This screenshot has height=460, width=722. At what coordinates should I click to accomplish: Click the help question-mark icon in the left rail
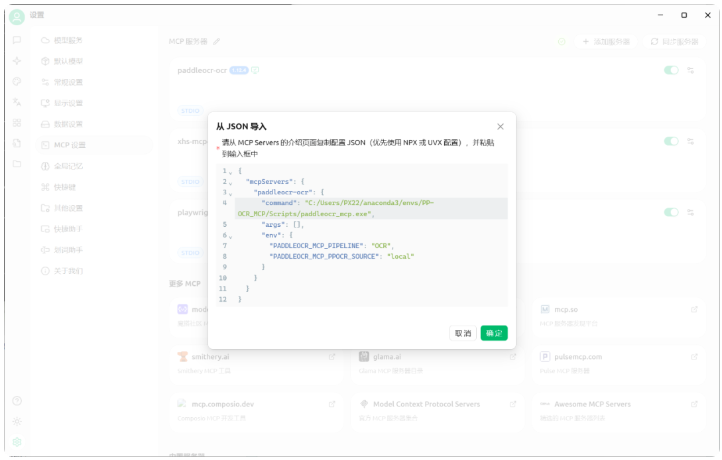[x=17, y=401]
